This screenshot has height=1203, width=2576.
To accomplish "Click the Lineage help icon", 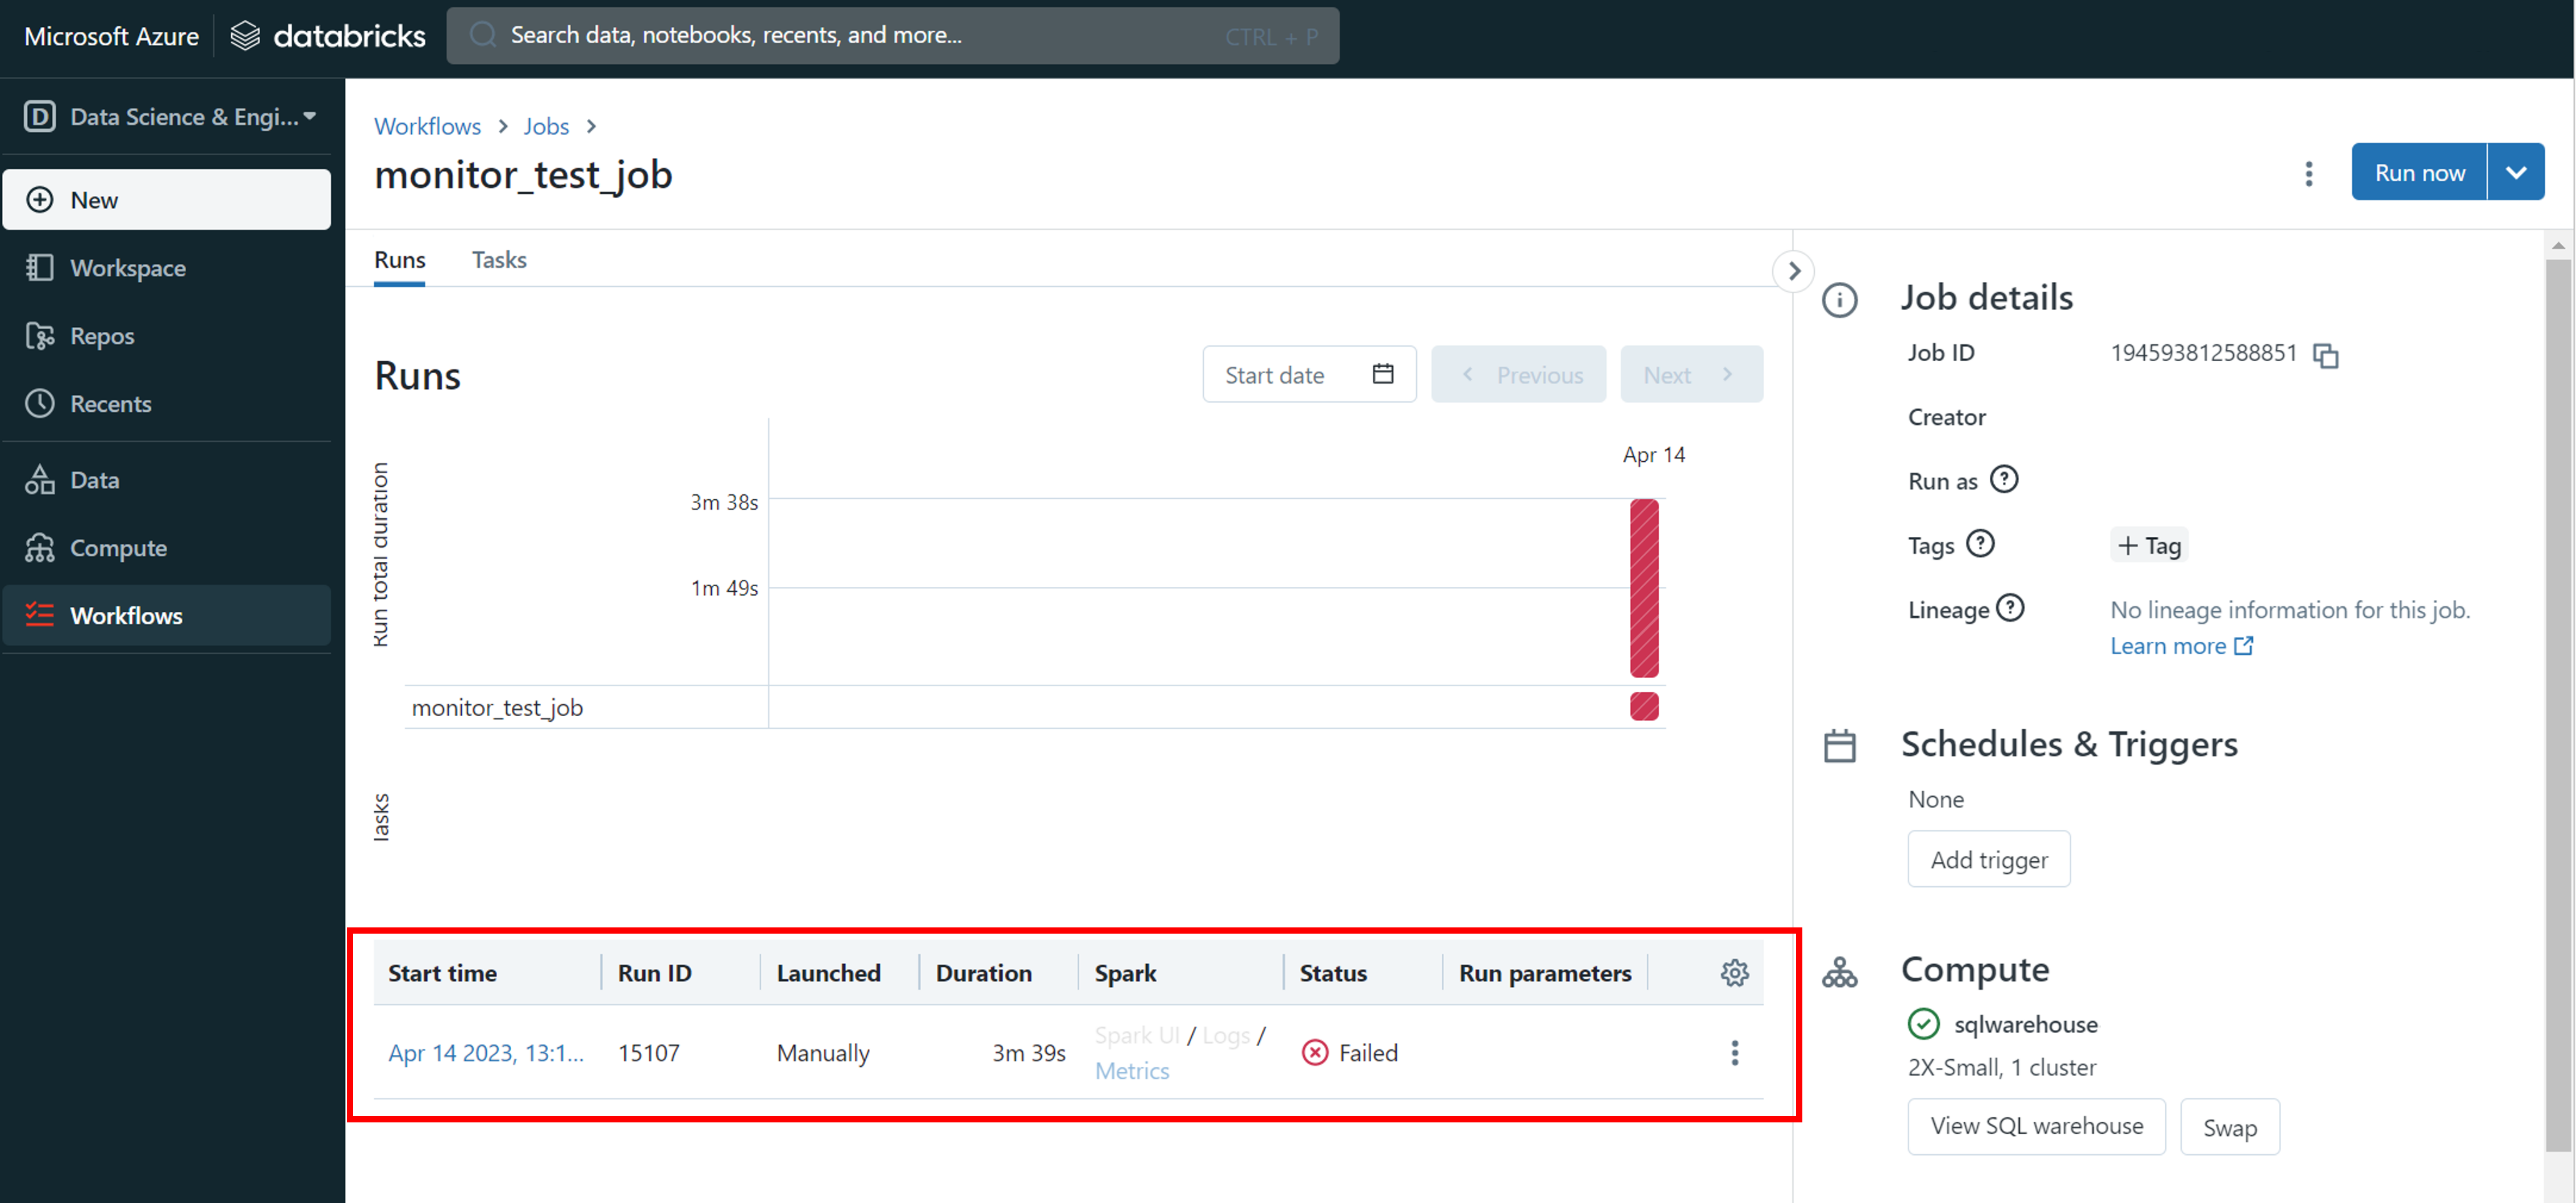I will click(2009, 608).
